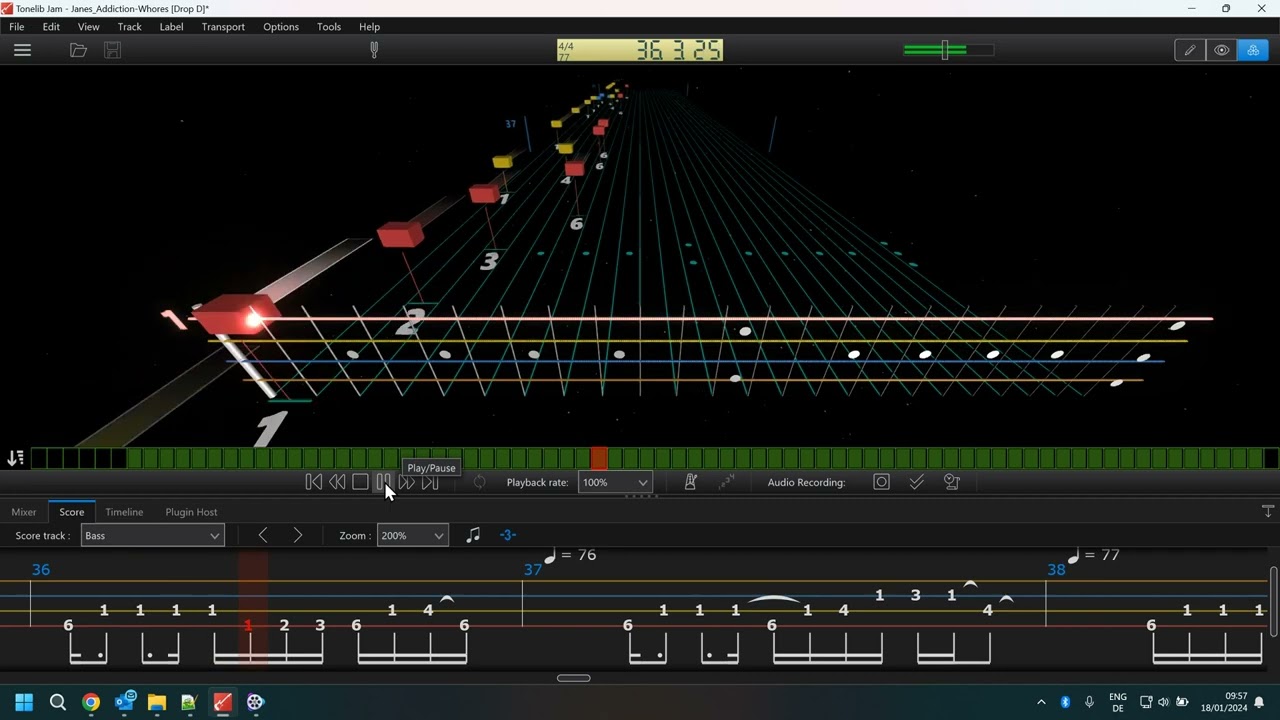Open the Track menu

coord(129,27)
